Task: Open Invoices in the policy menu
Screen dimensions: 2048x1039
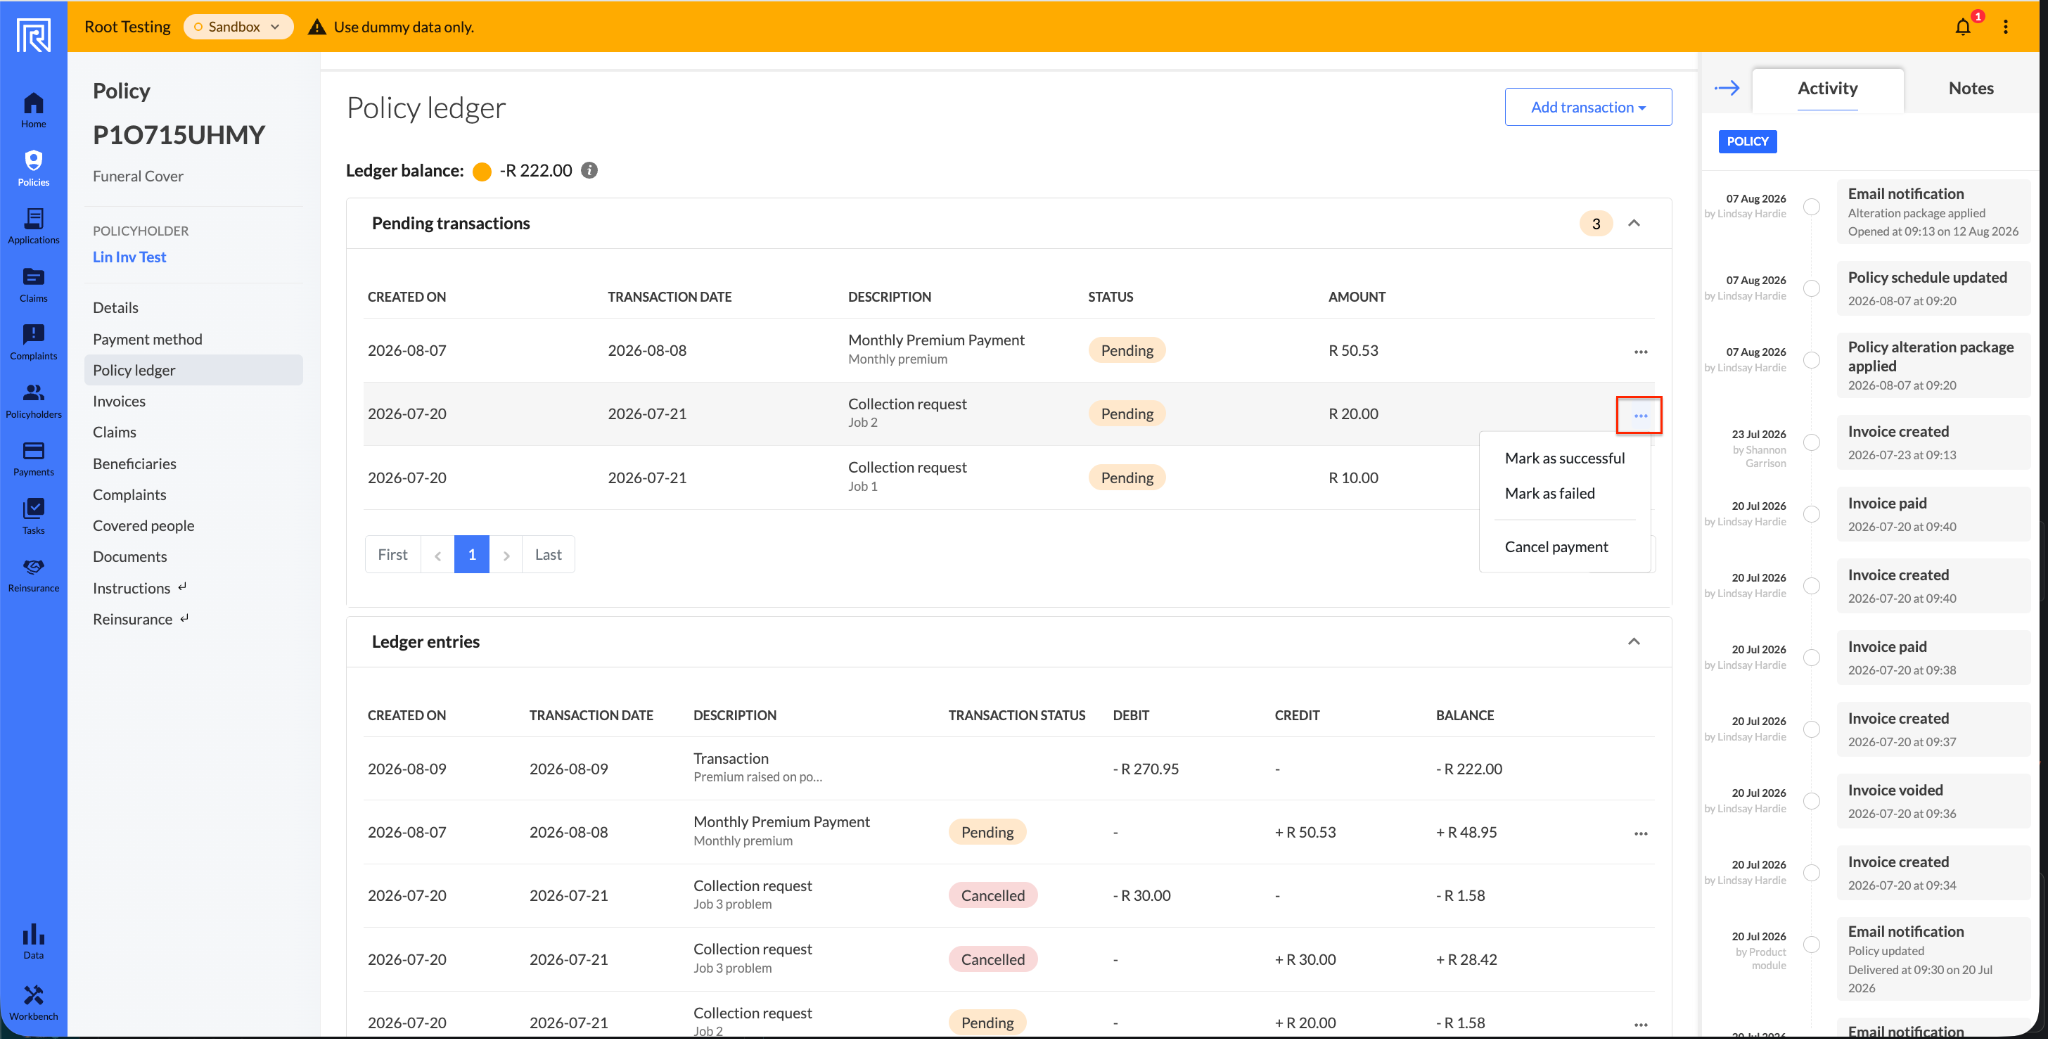Action: [x=119, y=401]
